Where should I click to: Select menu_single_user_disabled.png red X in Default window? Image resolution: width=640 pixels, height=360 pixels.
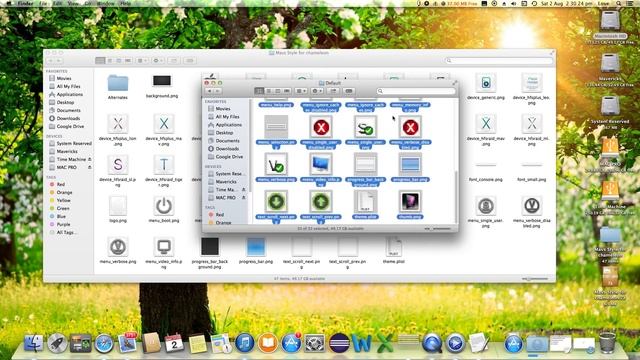(x=321, y=127)
